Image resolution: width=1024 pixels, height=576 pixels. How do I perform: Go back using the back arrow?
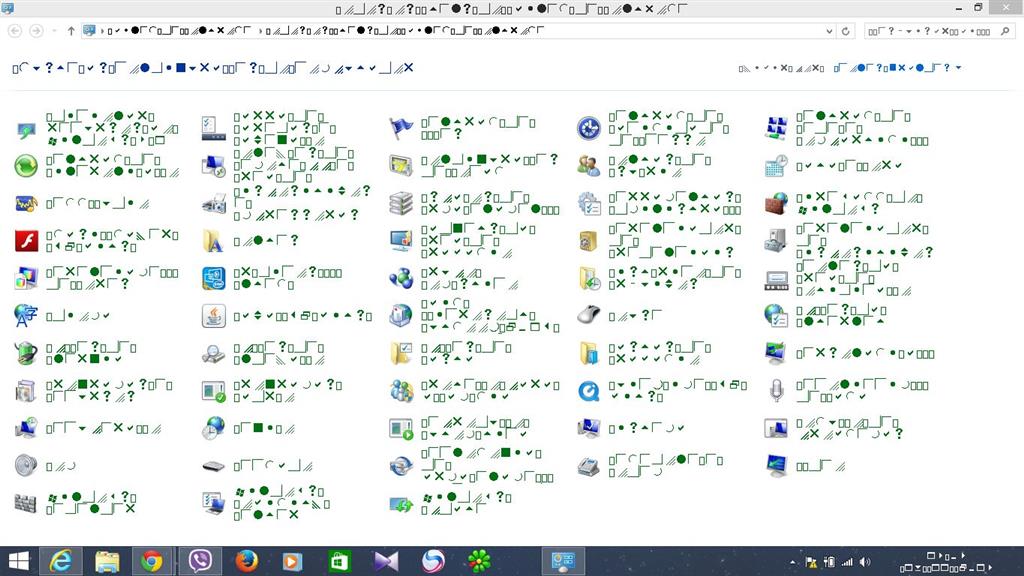[15, 31]
